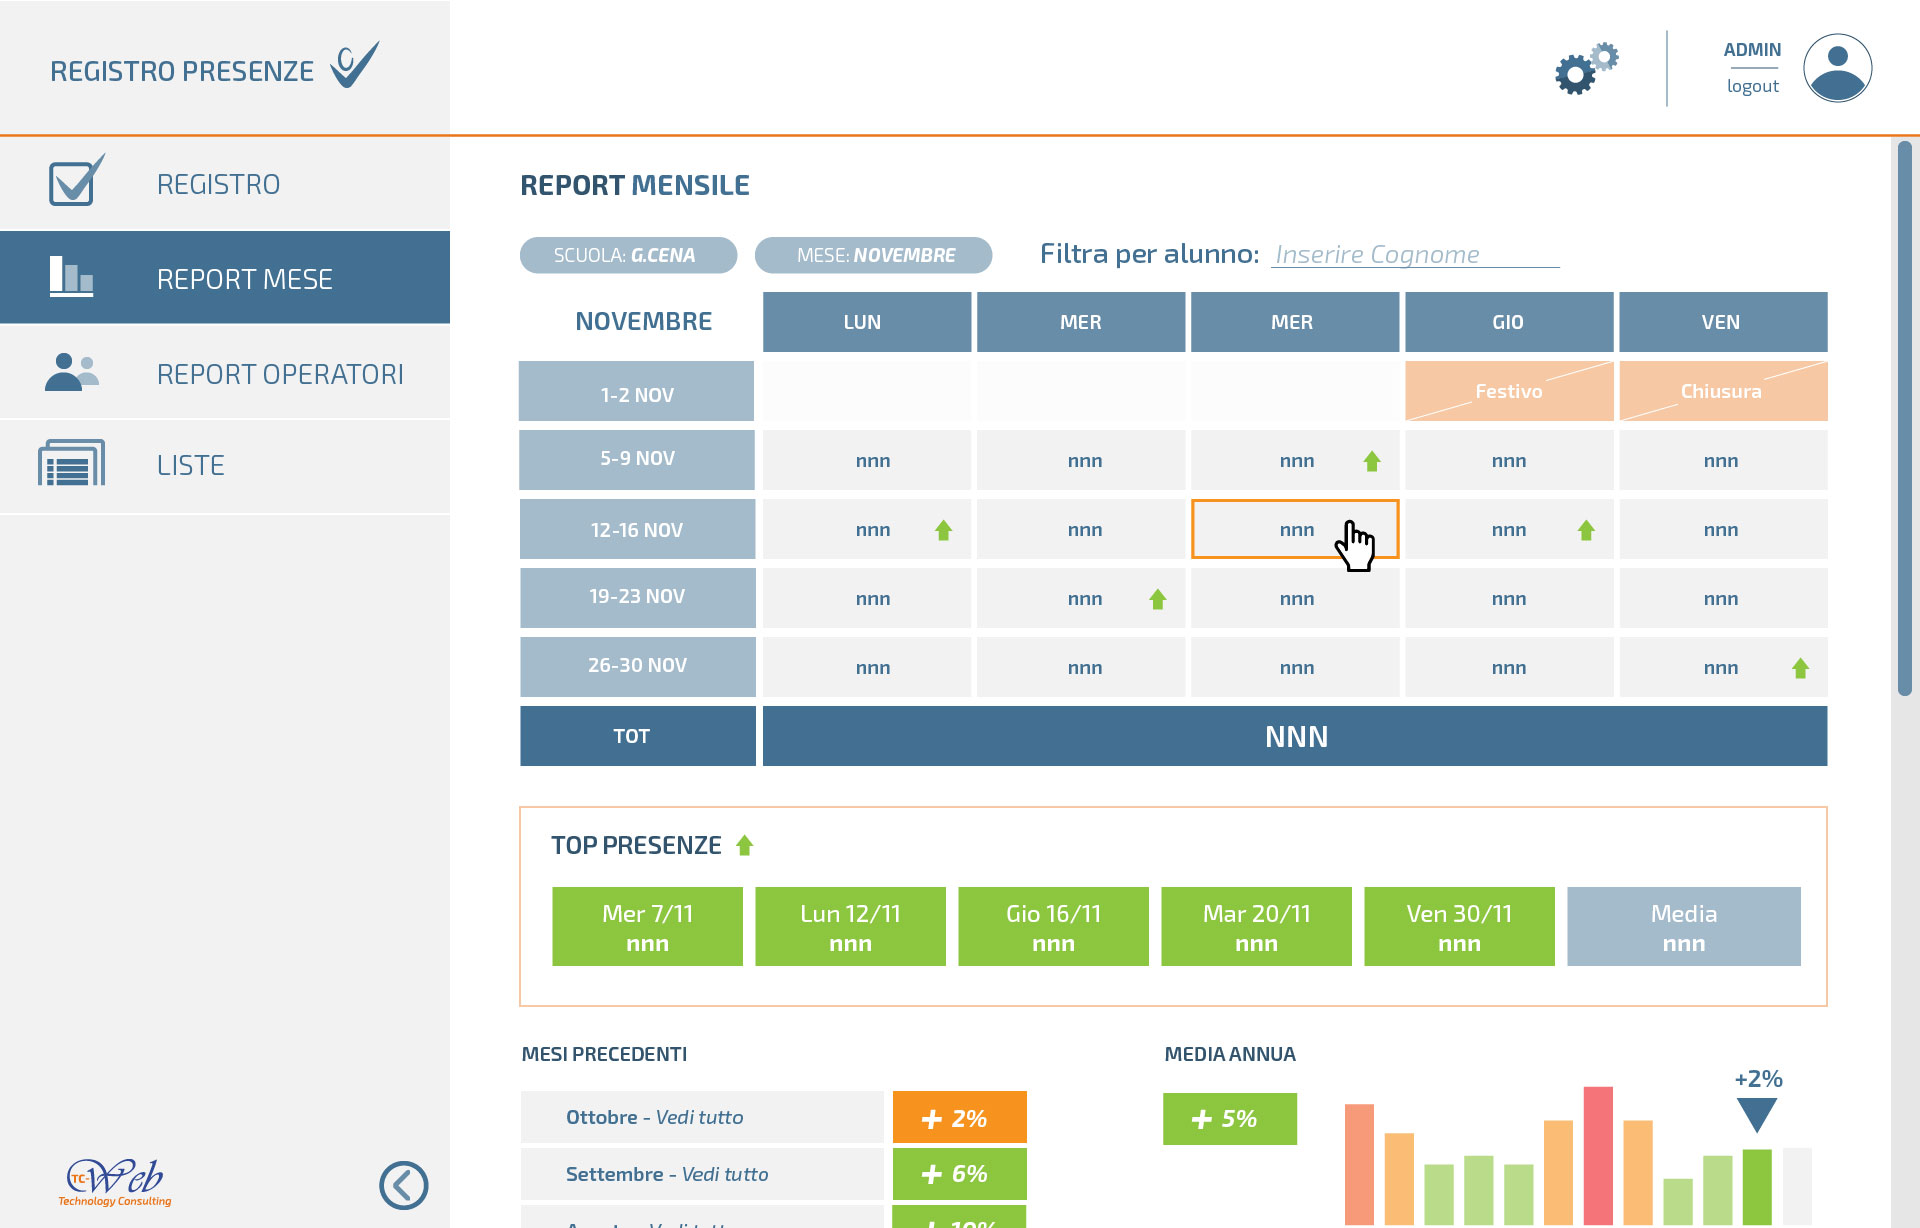Log out using the logout link
This screenshot has height=1228, width=1920.
pos(1752,87)
